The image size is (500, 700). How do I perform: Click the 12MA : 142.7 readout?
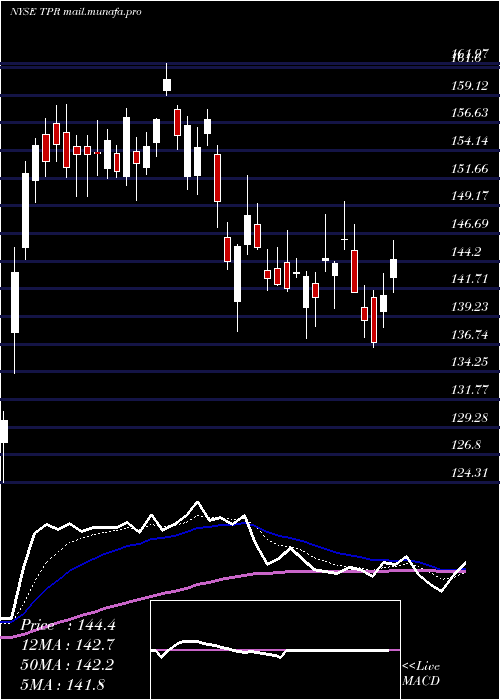(67, 645)
